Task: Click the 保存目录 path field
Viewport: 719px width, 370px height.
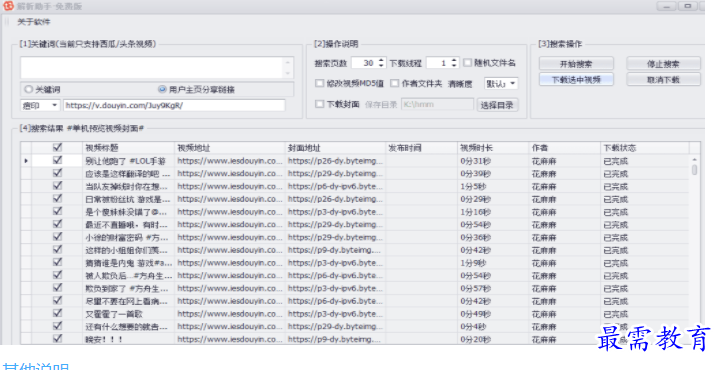Action: 437,105
